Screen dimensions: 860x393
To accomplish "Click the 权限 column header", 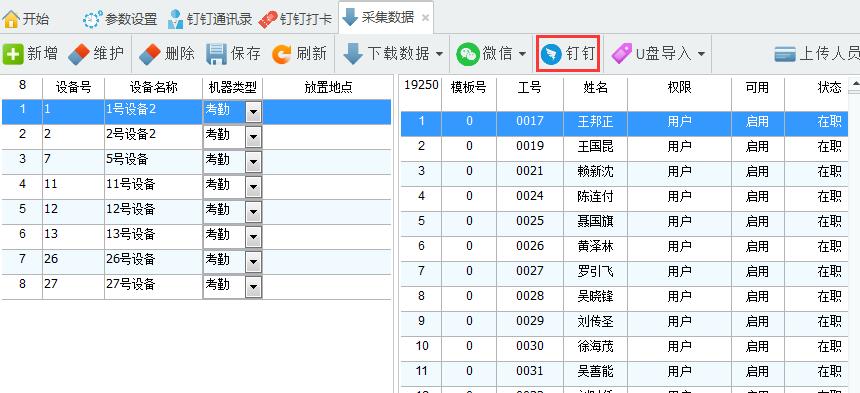I will coord(679,87).
